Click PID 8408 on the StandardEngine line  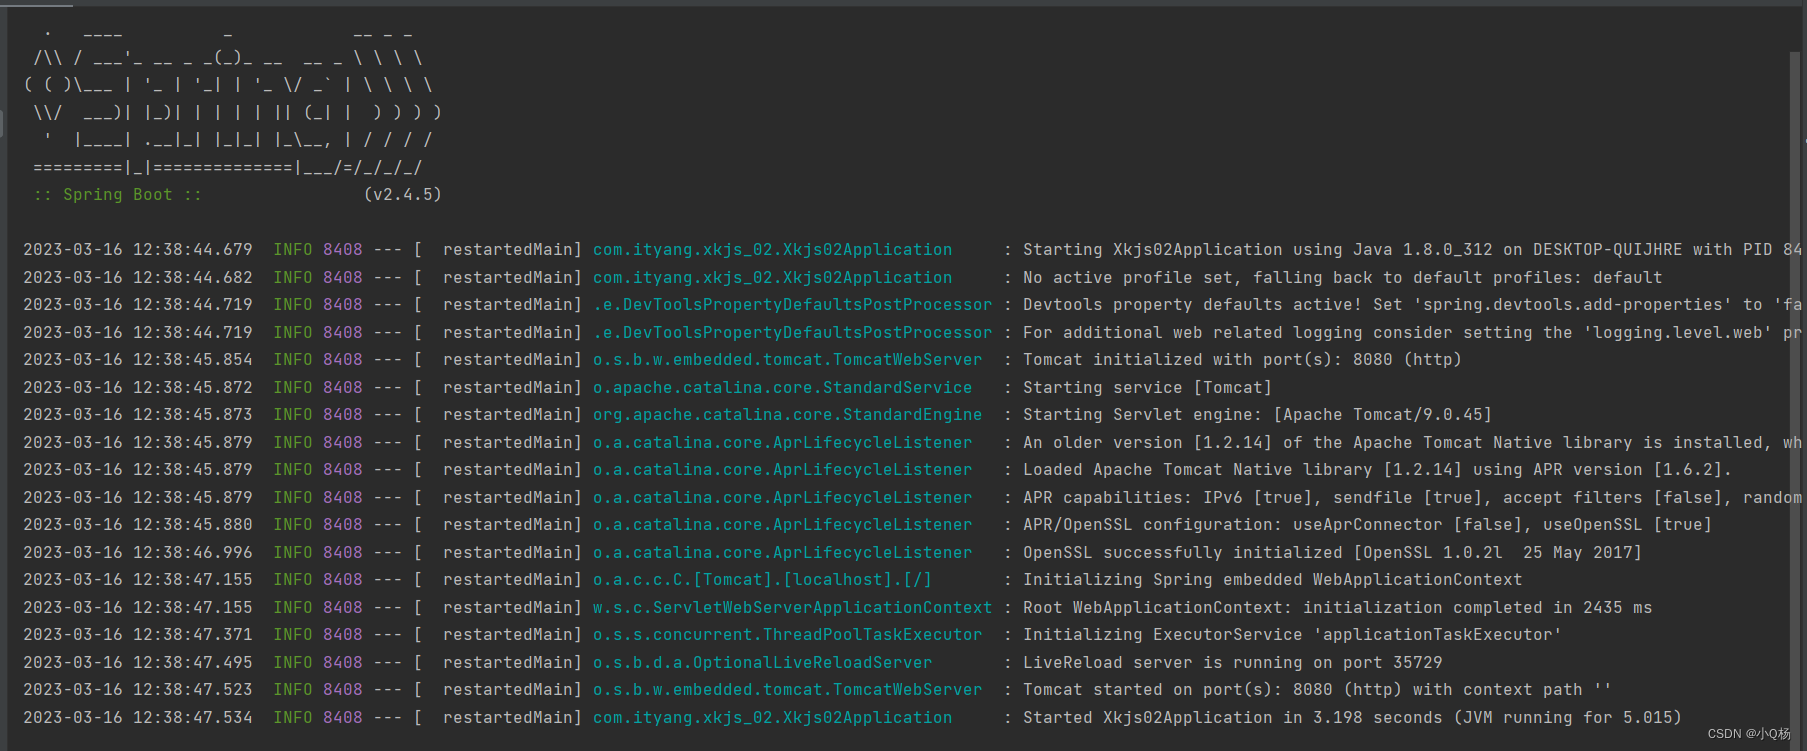pyautogui.click(x=343, y=415)
